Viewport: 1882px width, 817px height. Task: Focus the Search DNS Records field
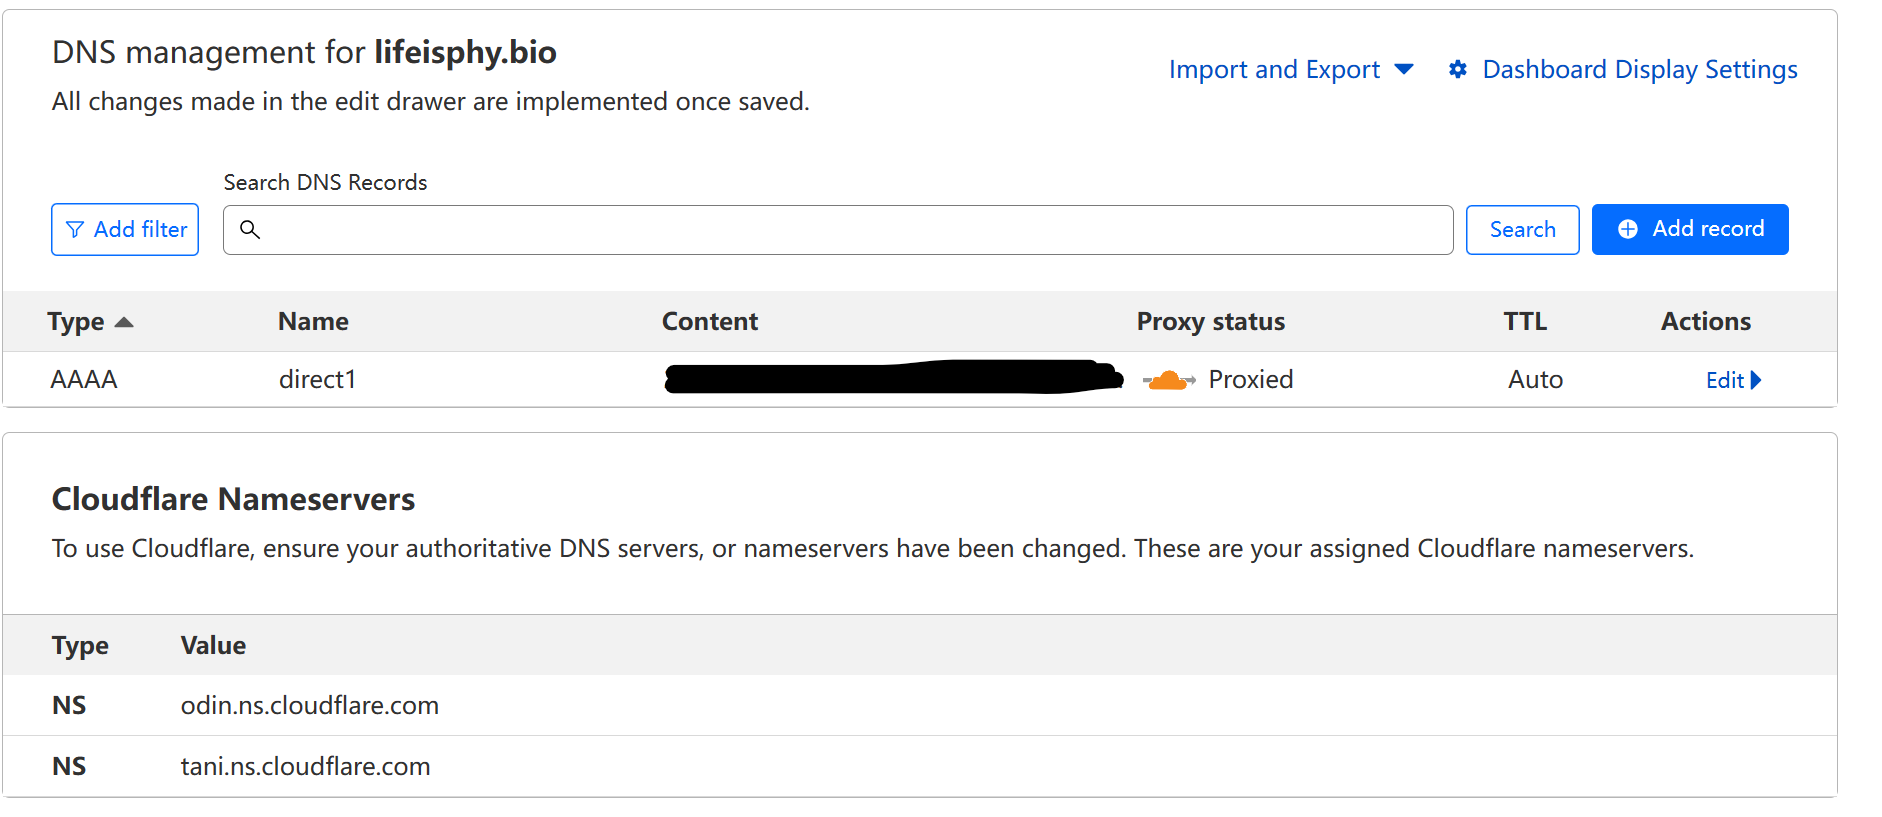850,230
